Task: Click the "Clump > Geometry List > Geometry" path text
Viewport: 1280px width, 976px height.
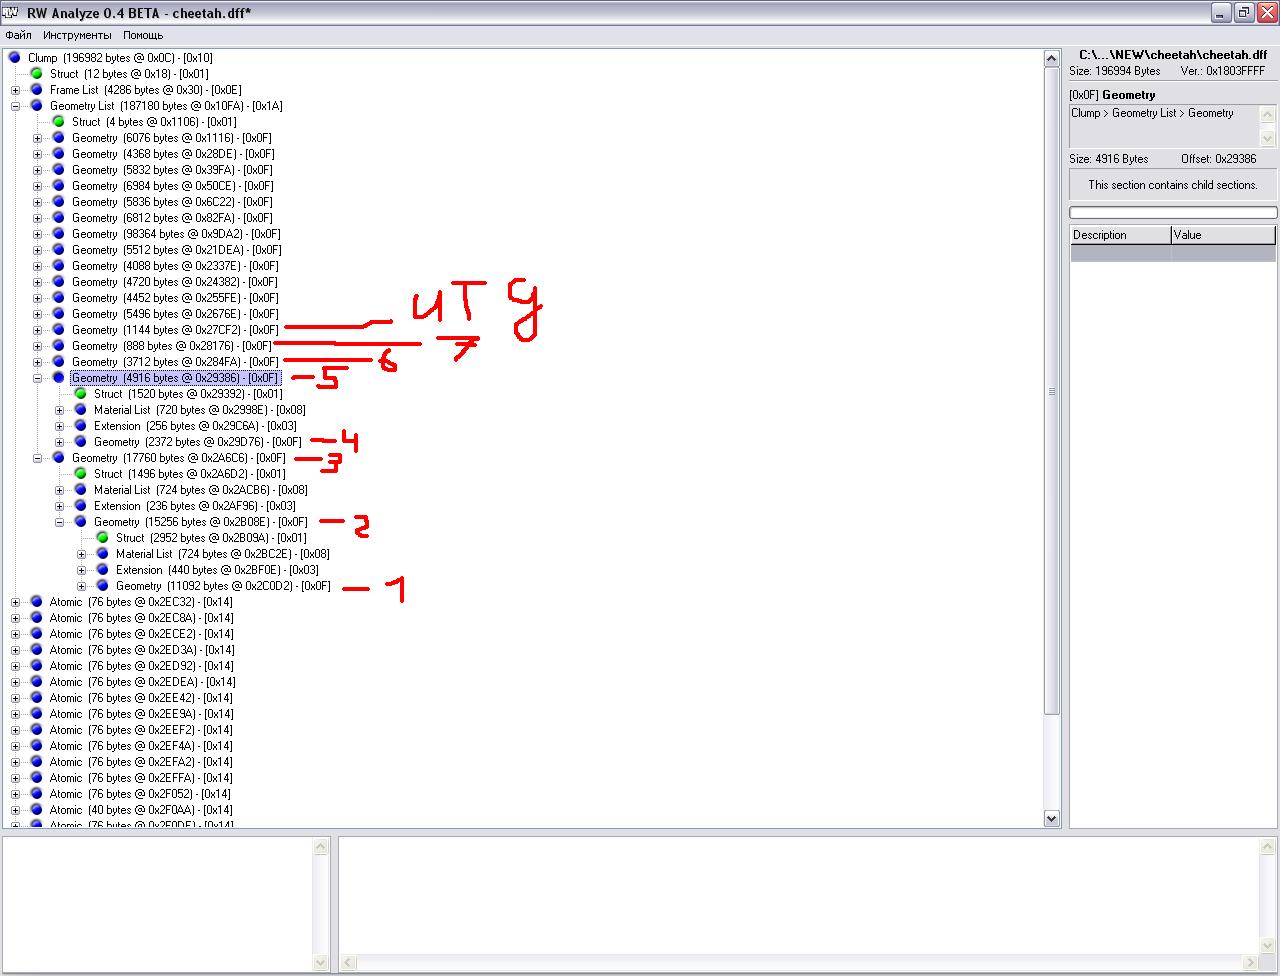Action: pos(1152,113)
